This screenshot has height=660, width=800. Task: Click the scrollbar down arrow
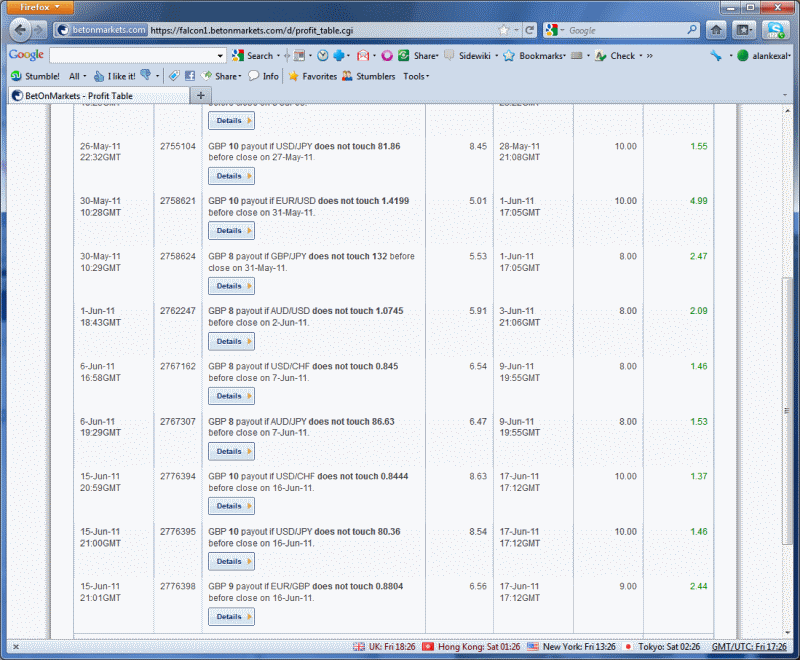(787, 632)
